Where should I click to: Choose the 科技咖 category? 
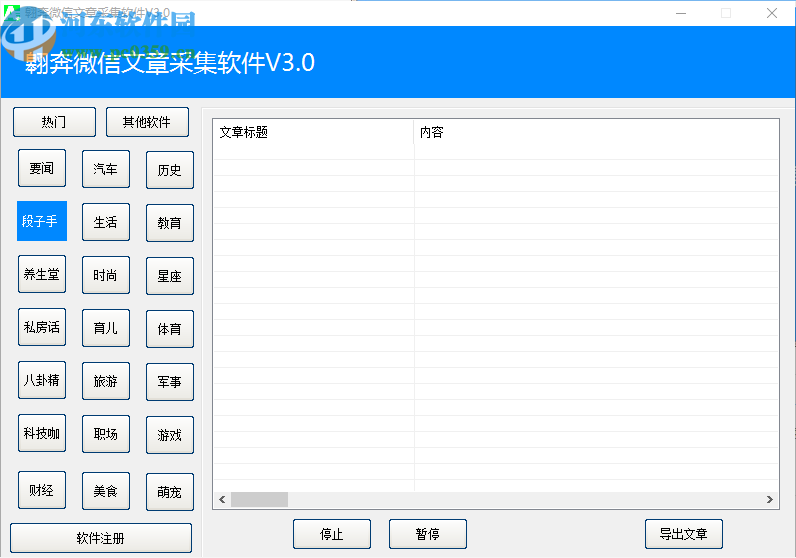tap(42, 433)
